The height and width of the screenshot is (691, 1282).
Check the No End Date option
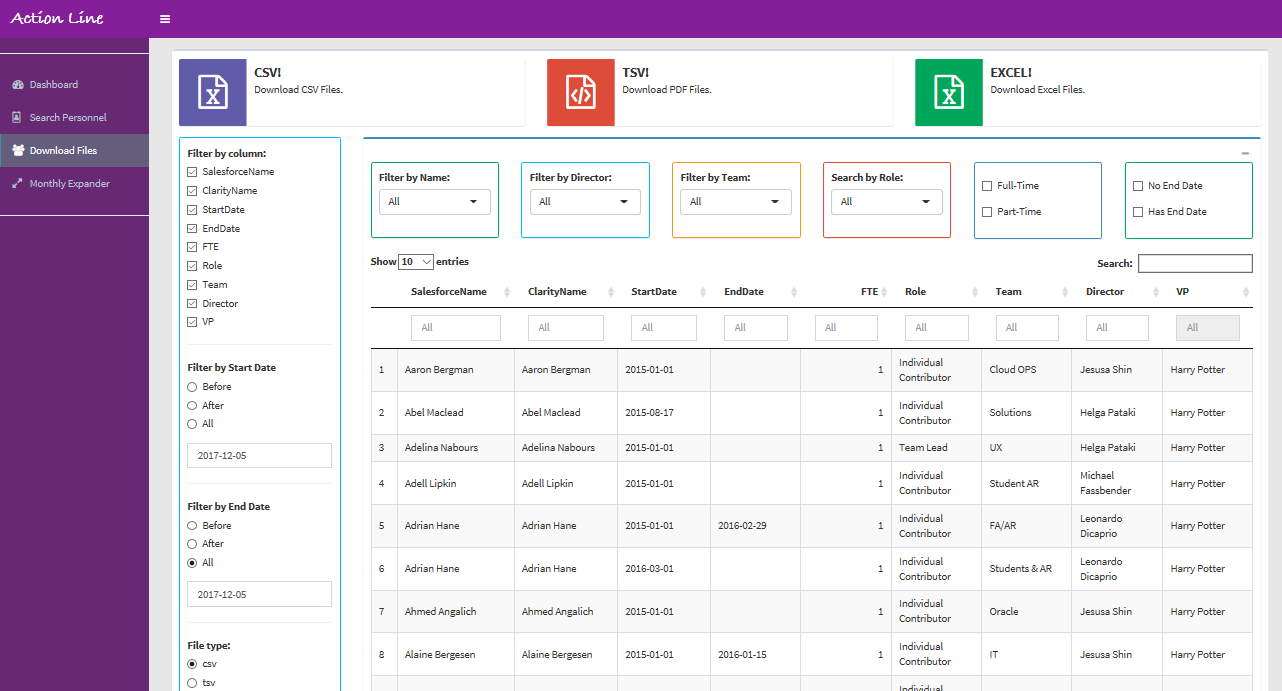coord(1138,186)
